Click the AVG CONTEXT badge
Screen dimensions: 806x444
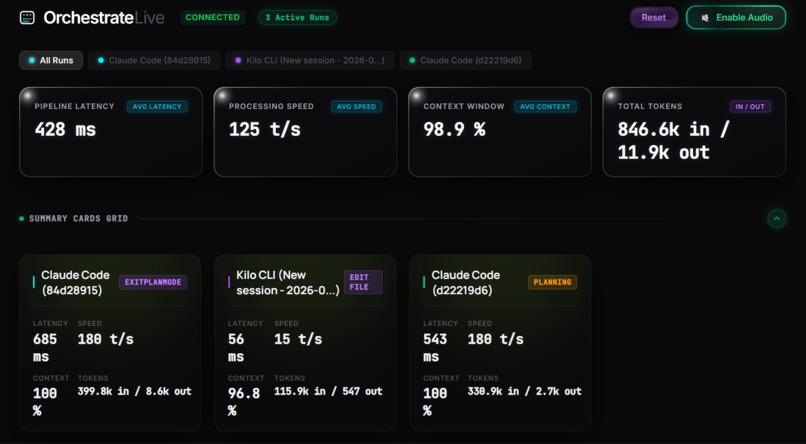(545, 106)
